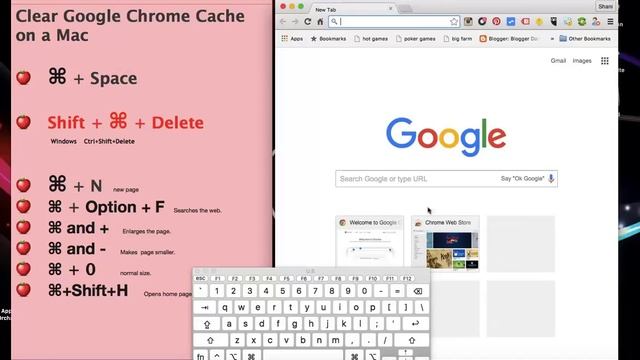Open the Chrome Web Store thumbnail
Image resolution: width=640 pixels, height=360 pixels.
pyautogui.click(x=445, y=243)
